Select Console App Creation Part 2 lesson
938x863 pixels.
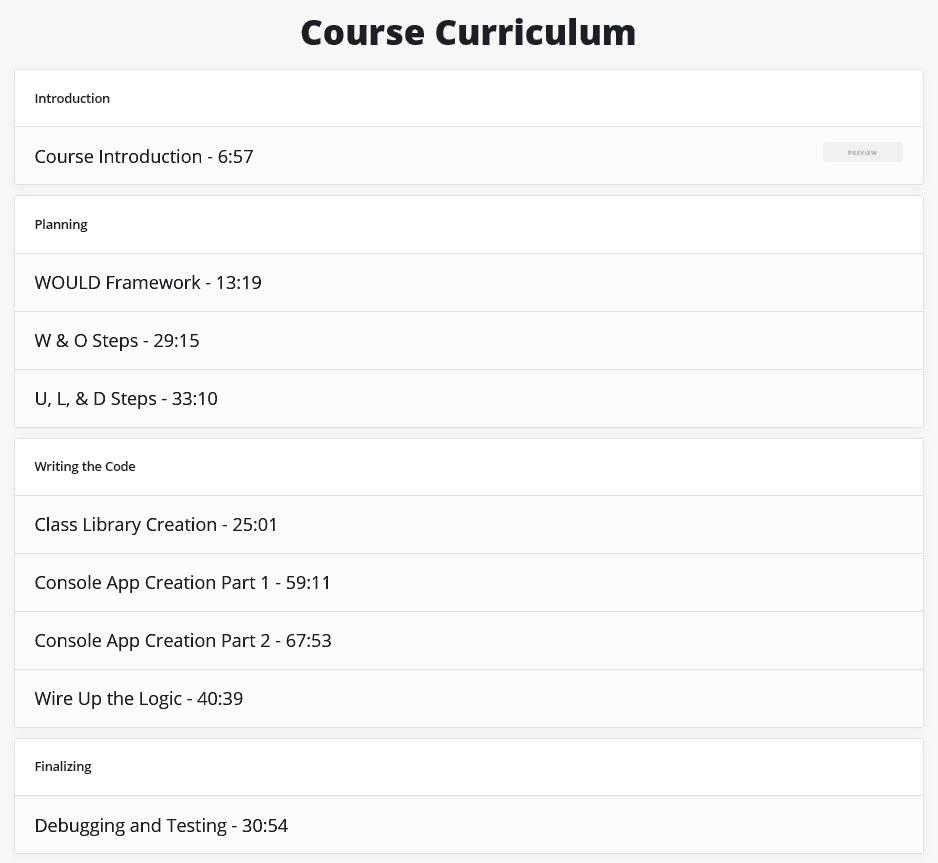pos(469,641)
